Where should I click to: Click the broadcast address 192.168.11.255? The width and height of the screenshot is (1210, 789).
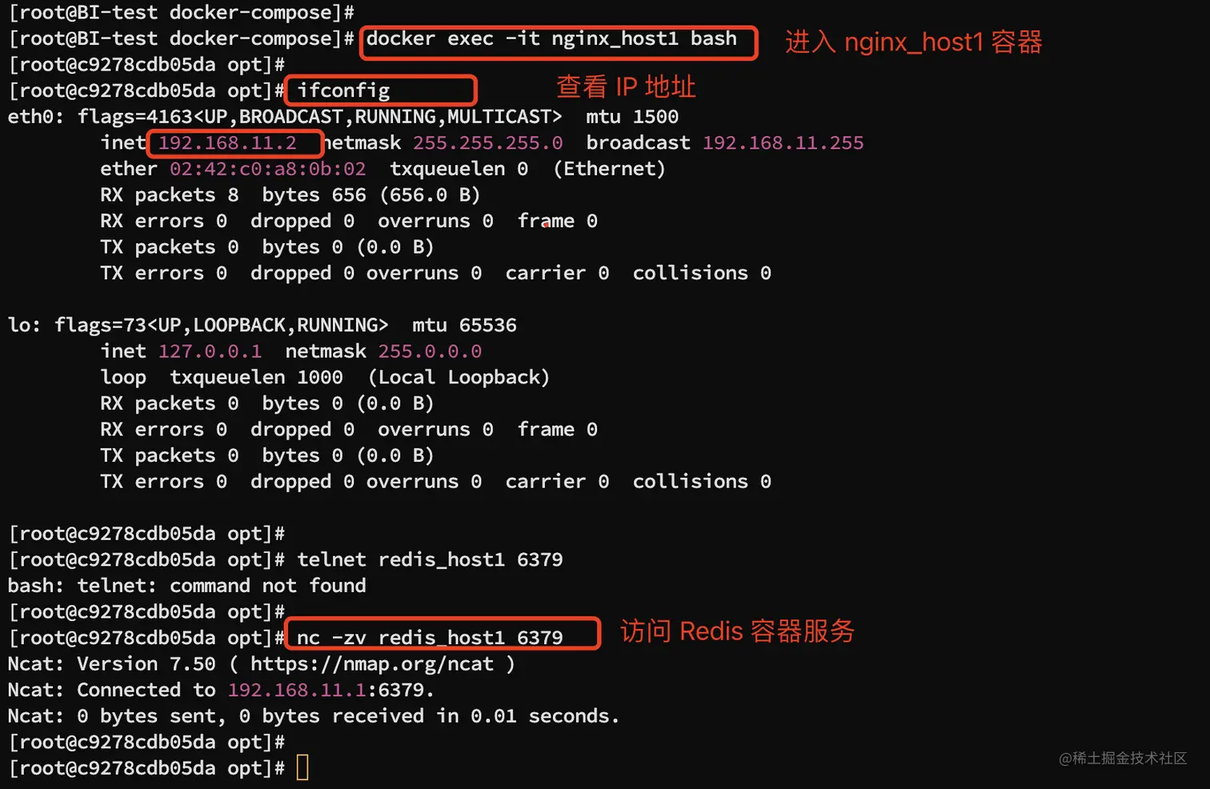coord(783,143)
